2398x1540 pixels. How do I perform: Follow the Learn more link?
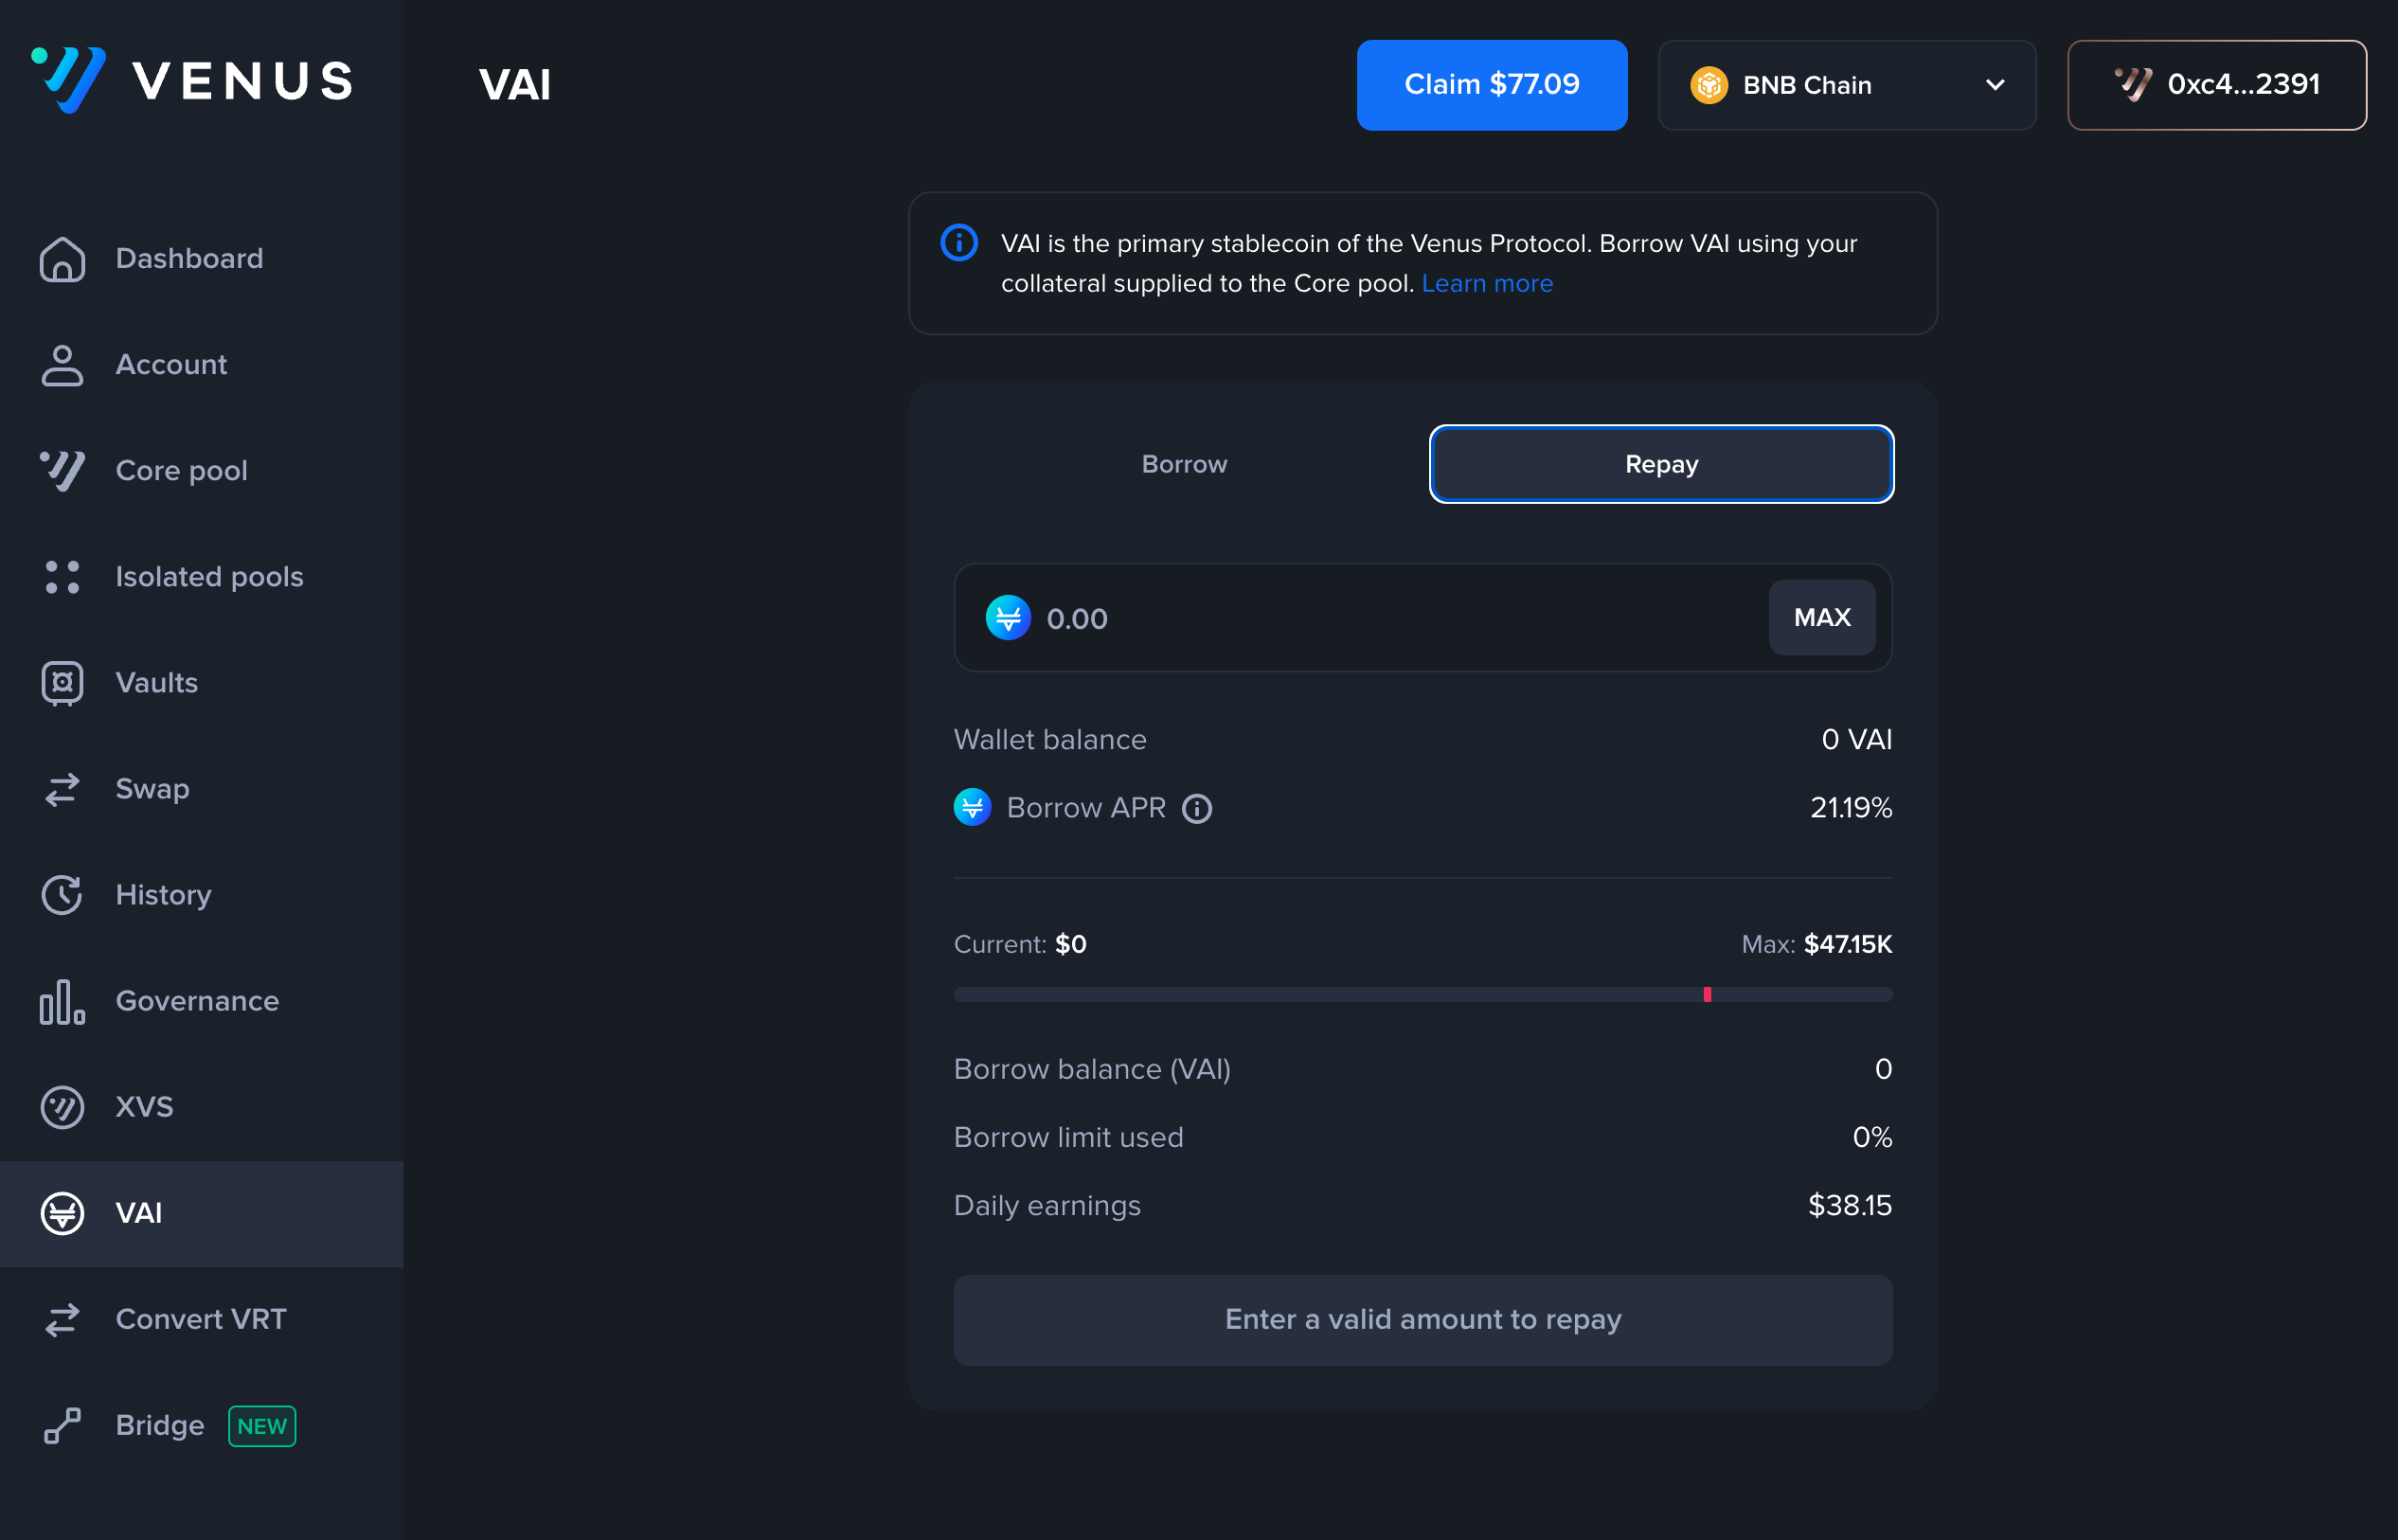1487,284
